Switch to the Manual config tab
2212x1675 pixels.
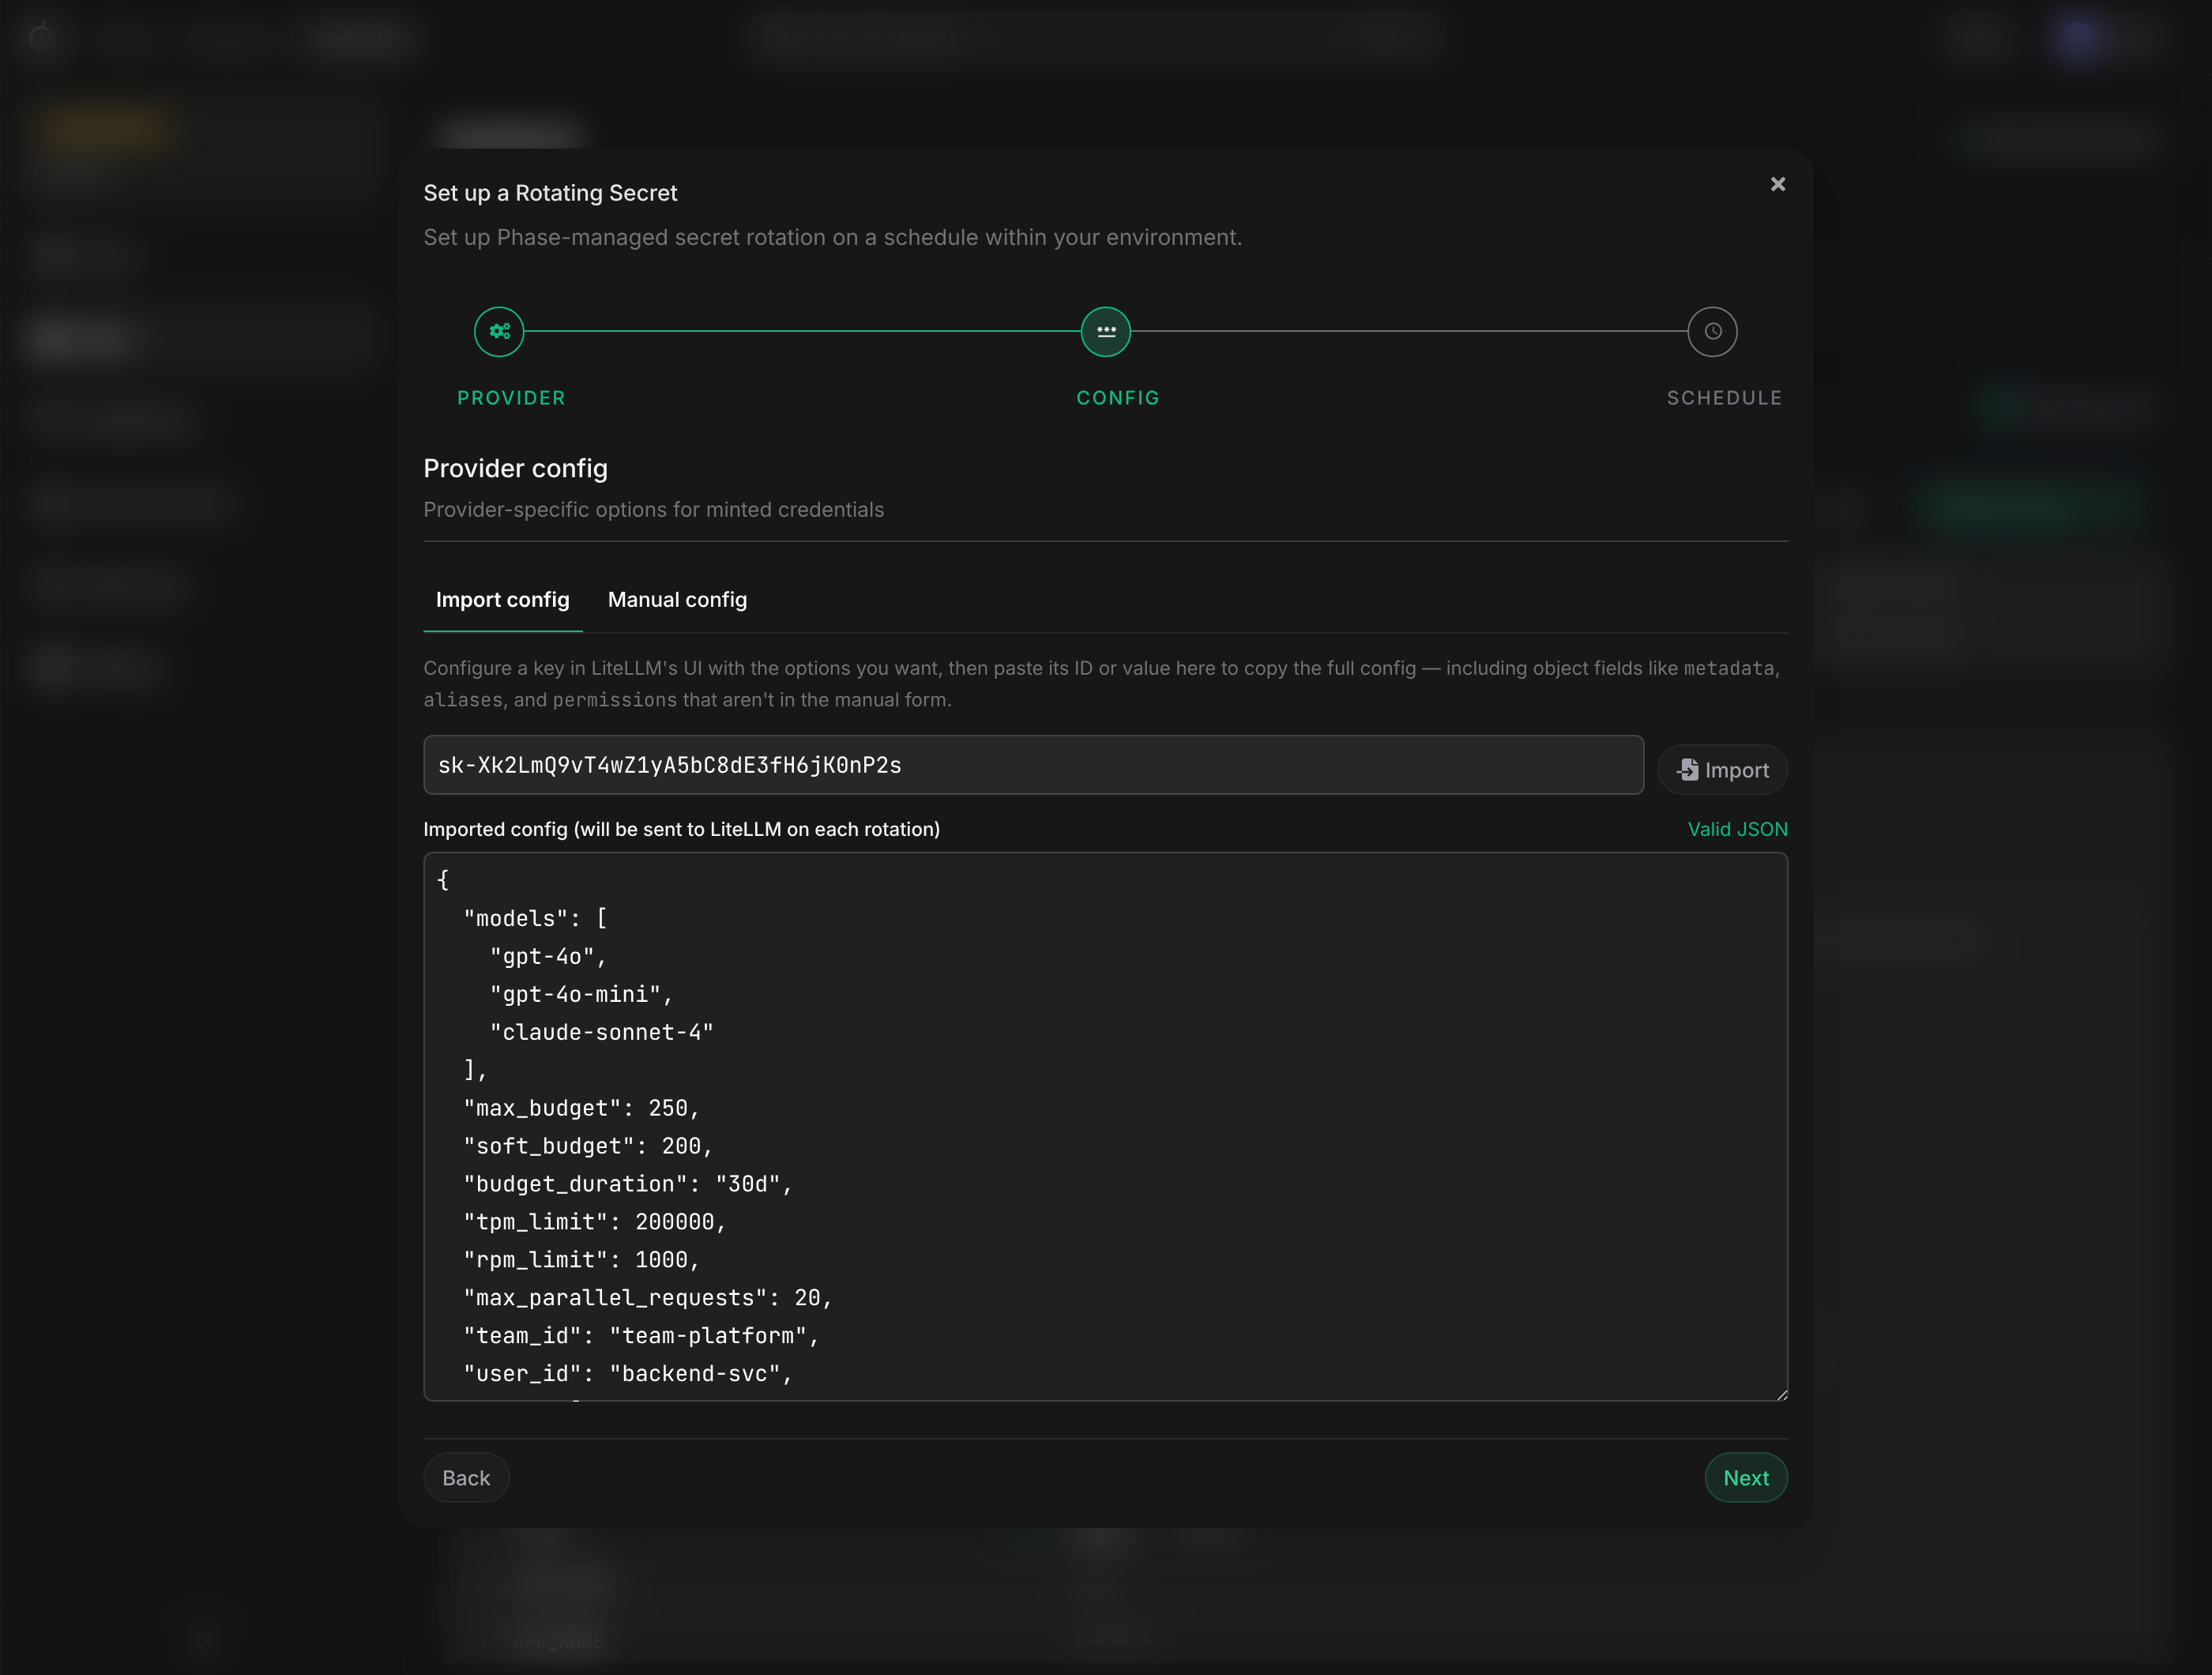677,599
